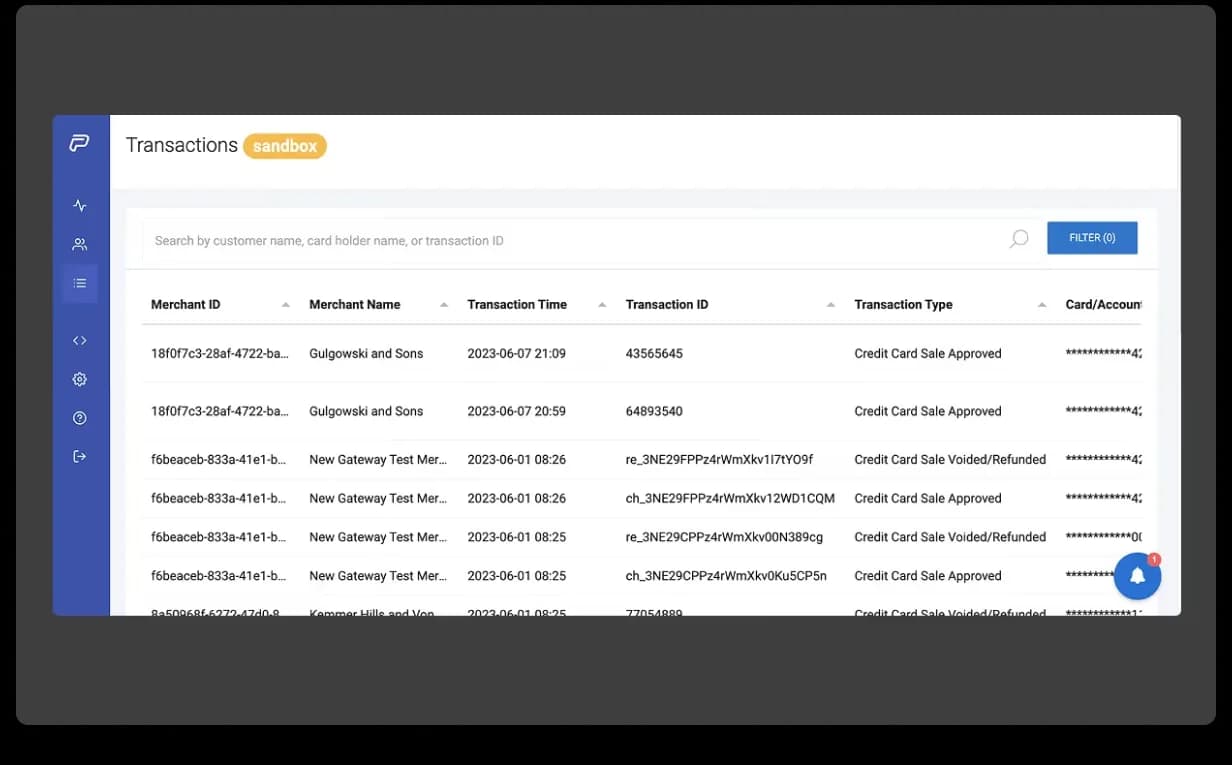This screenshot has width=1232, height=765.
Task: Click the Transaction Type column header
Action: point(903,305)
